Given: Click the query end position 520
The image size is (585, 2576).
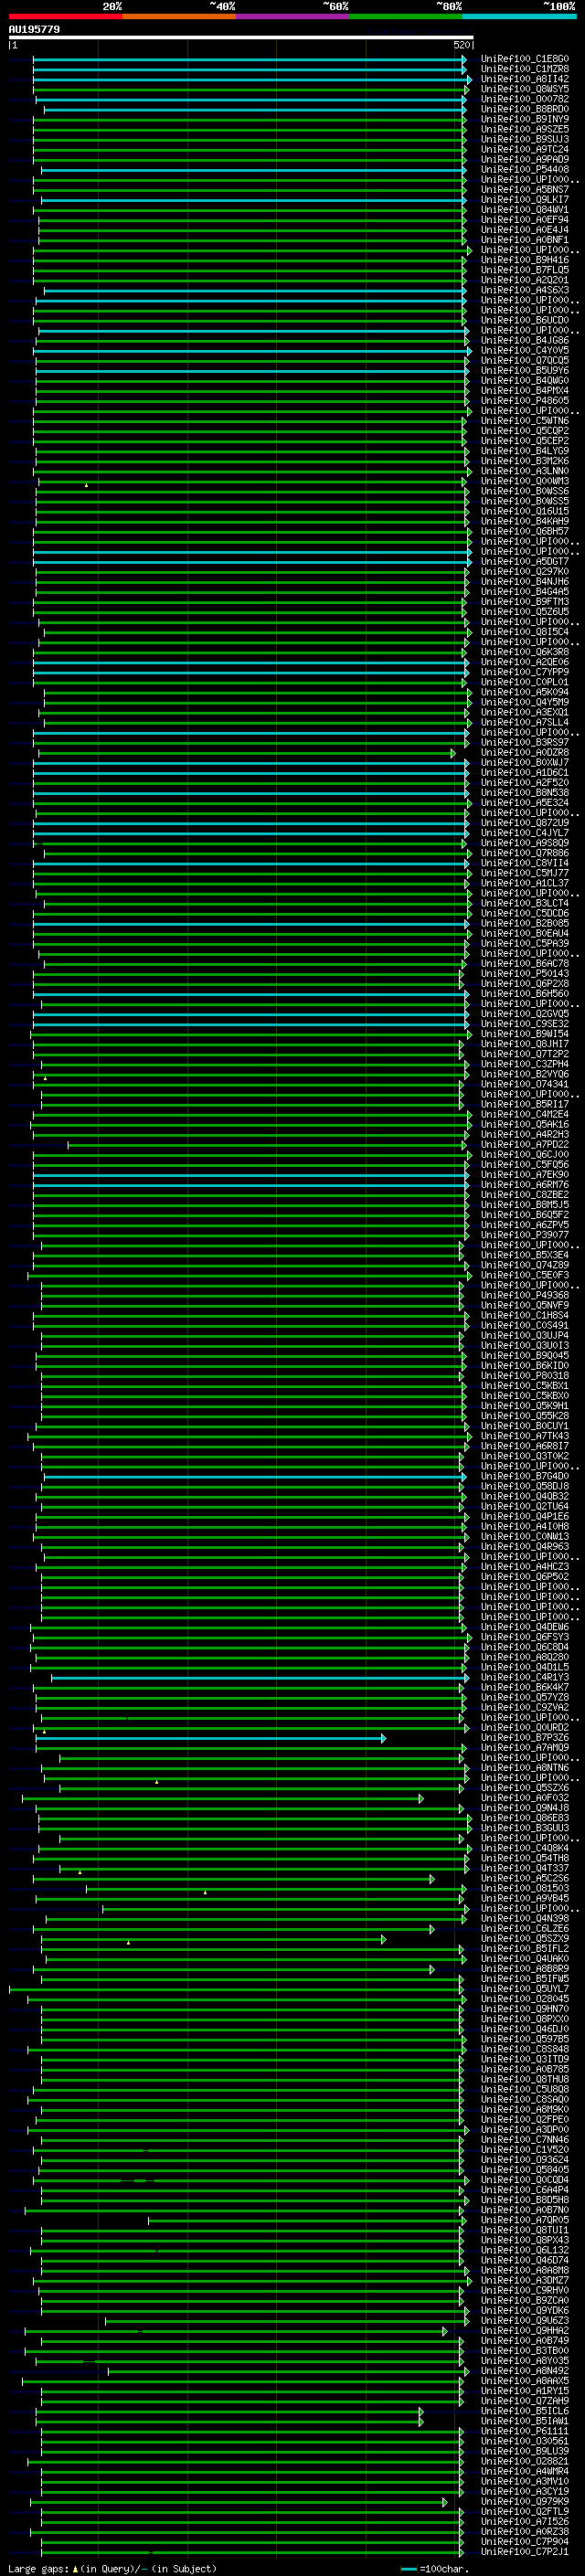Looking at the screenshot, I should pos(462,46).
